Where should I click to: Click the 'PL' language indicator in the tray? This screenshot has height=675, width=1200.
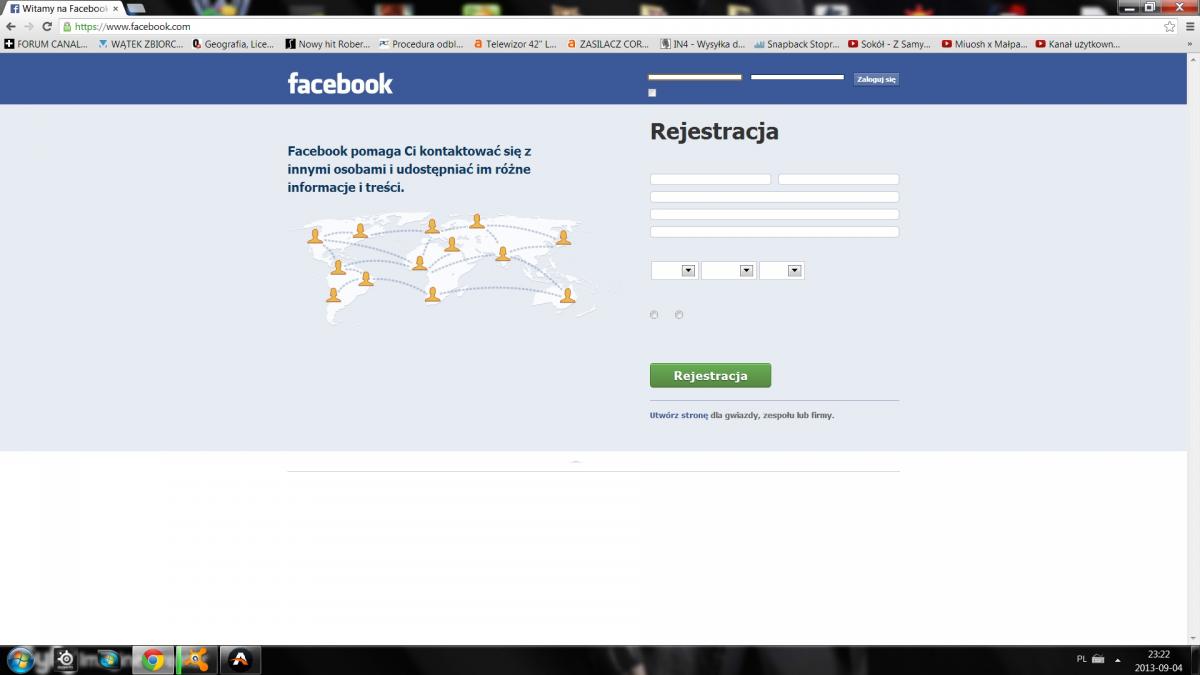pos(1082,659)
